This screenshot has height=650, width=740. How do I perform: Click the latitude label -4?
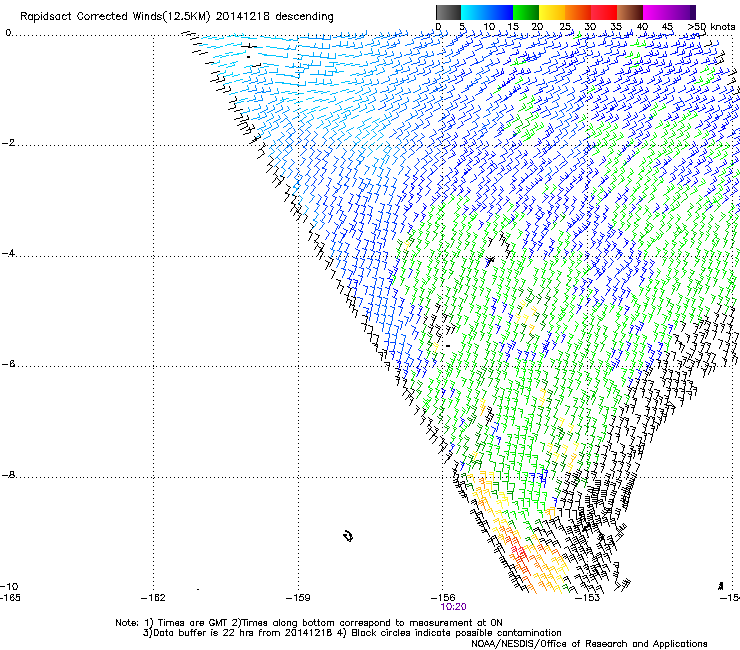[x=8, y=253]
